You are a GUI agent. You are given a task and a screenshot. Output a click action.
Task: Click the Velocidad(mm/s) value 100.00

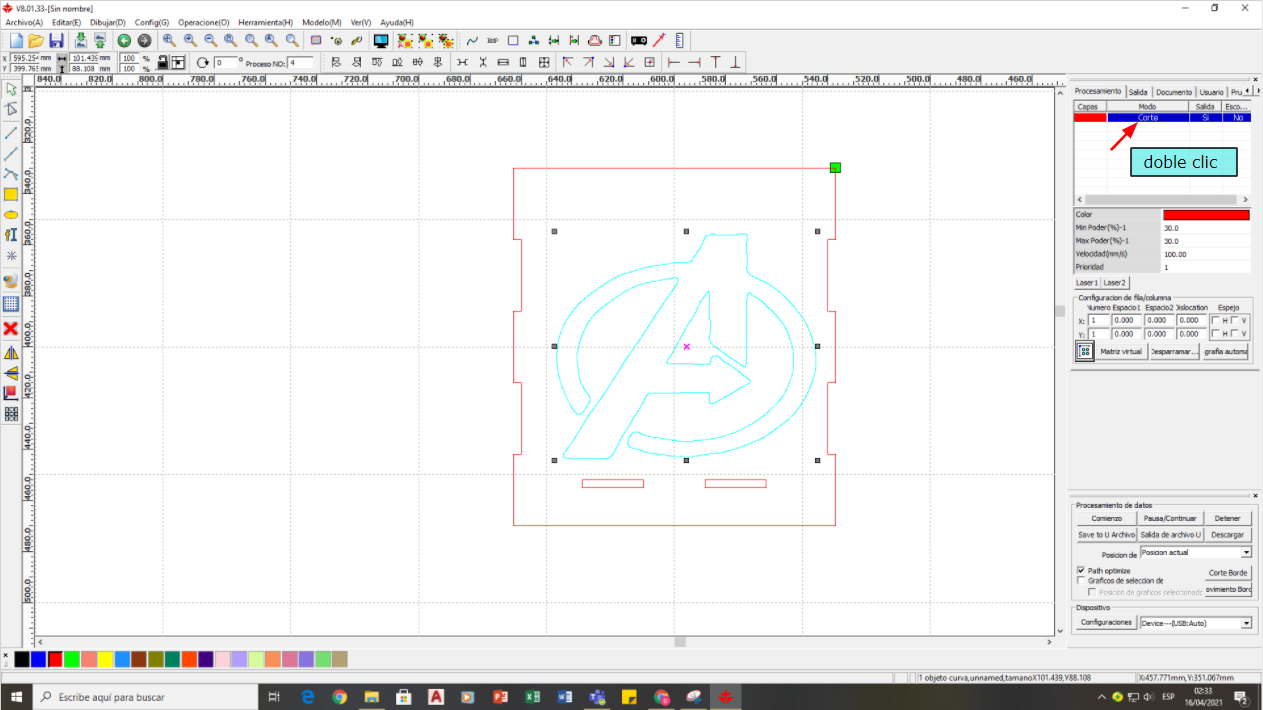point(1206,254)
